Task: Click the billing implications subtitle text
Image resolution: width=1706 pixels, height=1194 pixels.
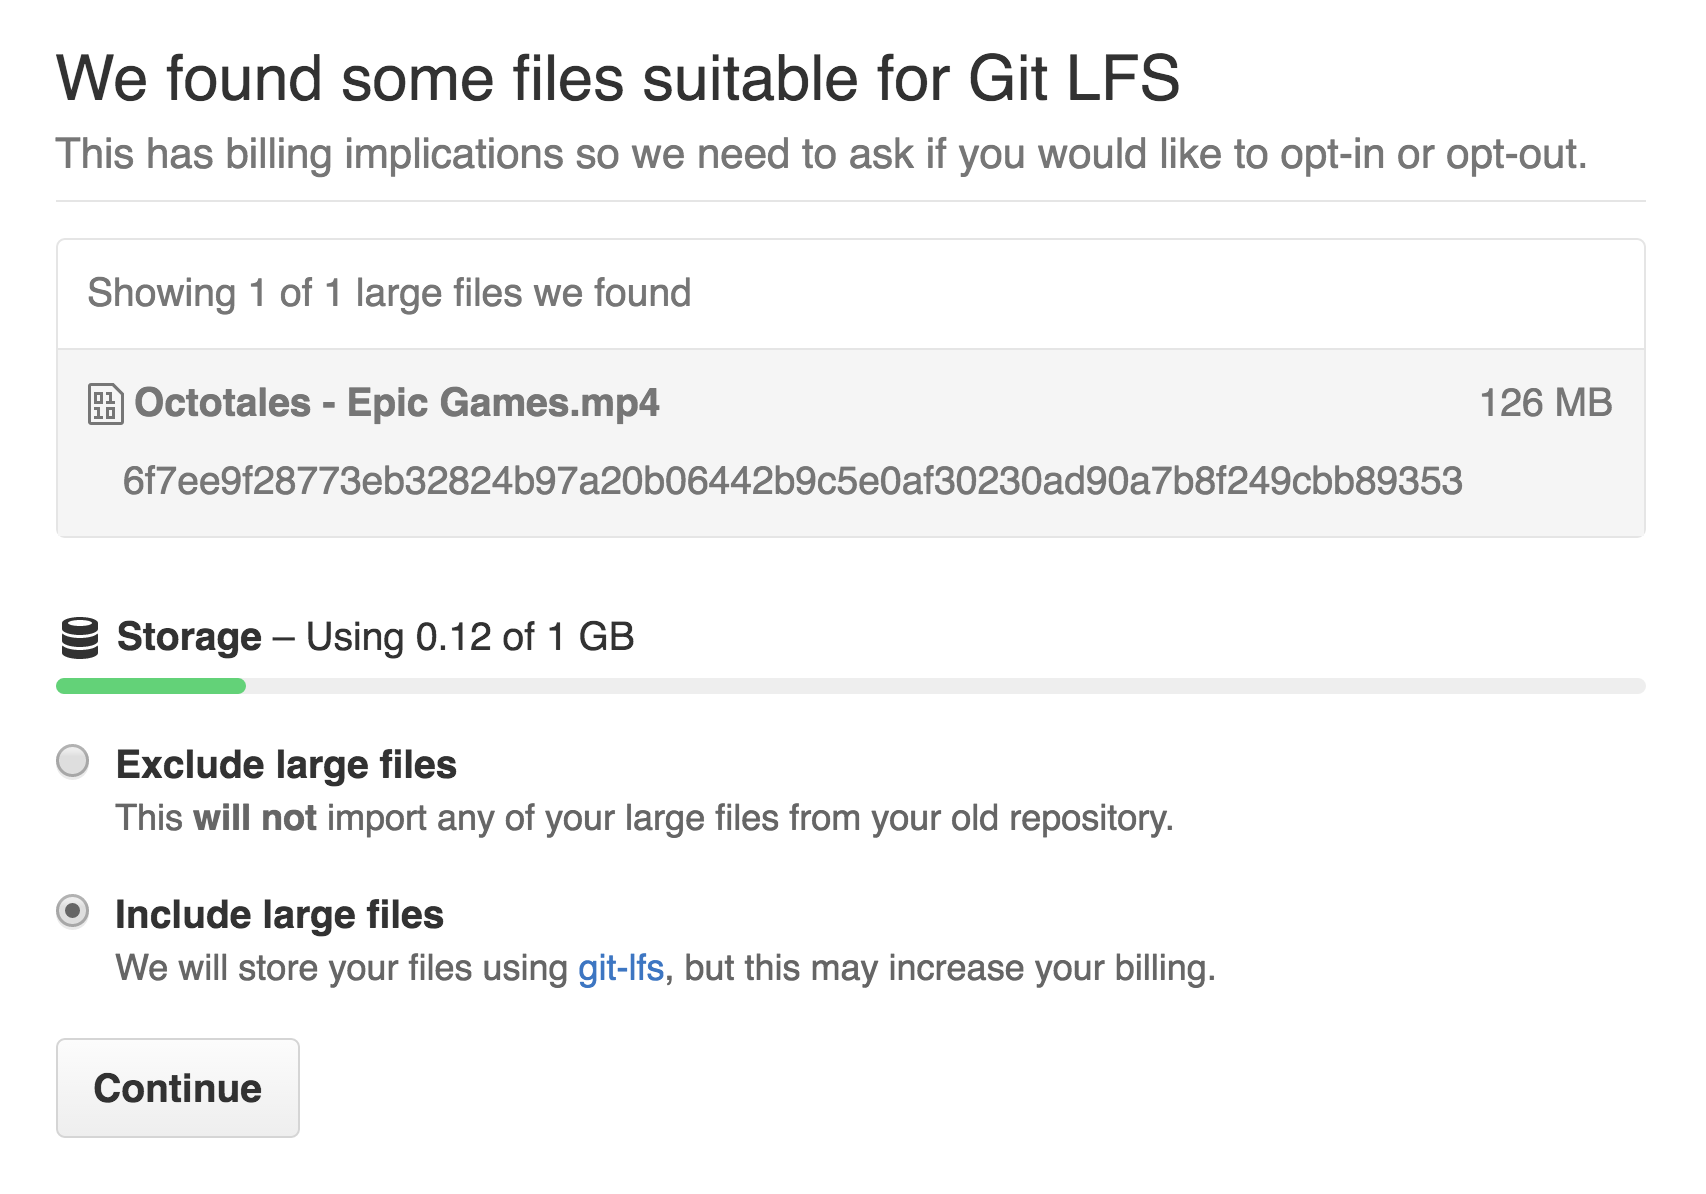Action: (x=820, y=154)
